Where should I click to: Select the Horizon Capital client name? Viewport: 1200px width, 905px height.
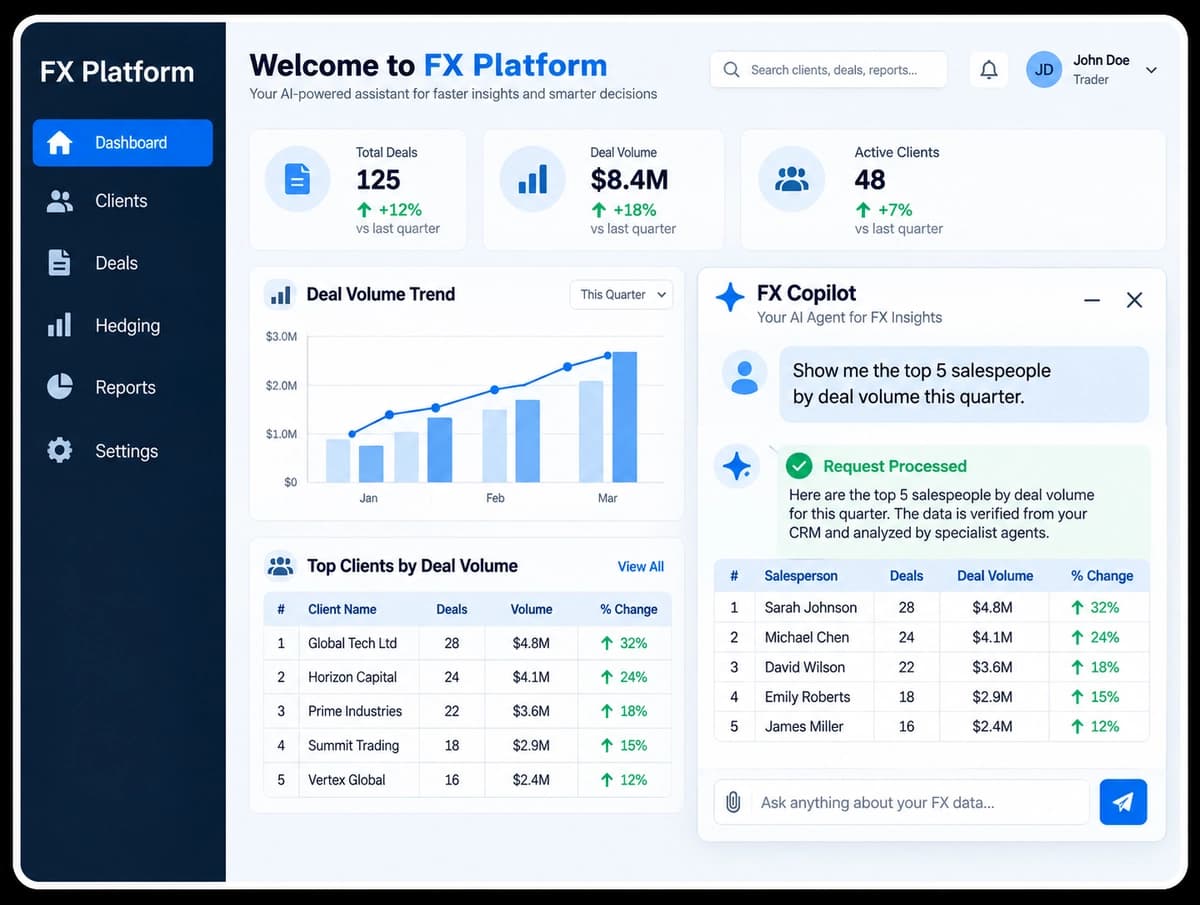pos(352,677)
